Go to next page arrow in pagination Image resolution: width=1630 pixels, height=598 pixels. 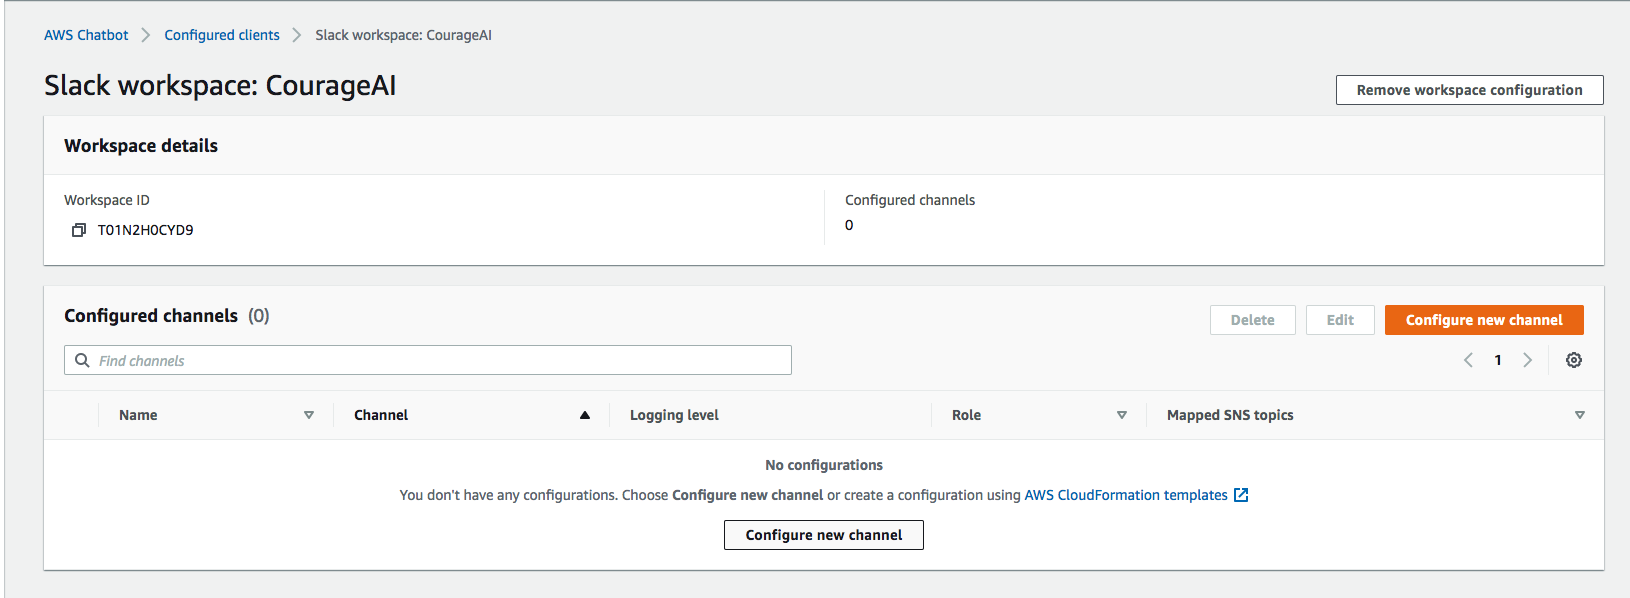[x=1527, y=360]
